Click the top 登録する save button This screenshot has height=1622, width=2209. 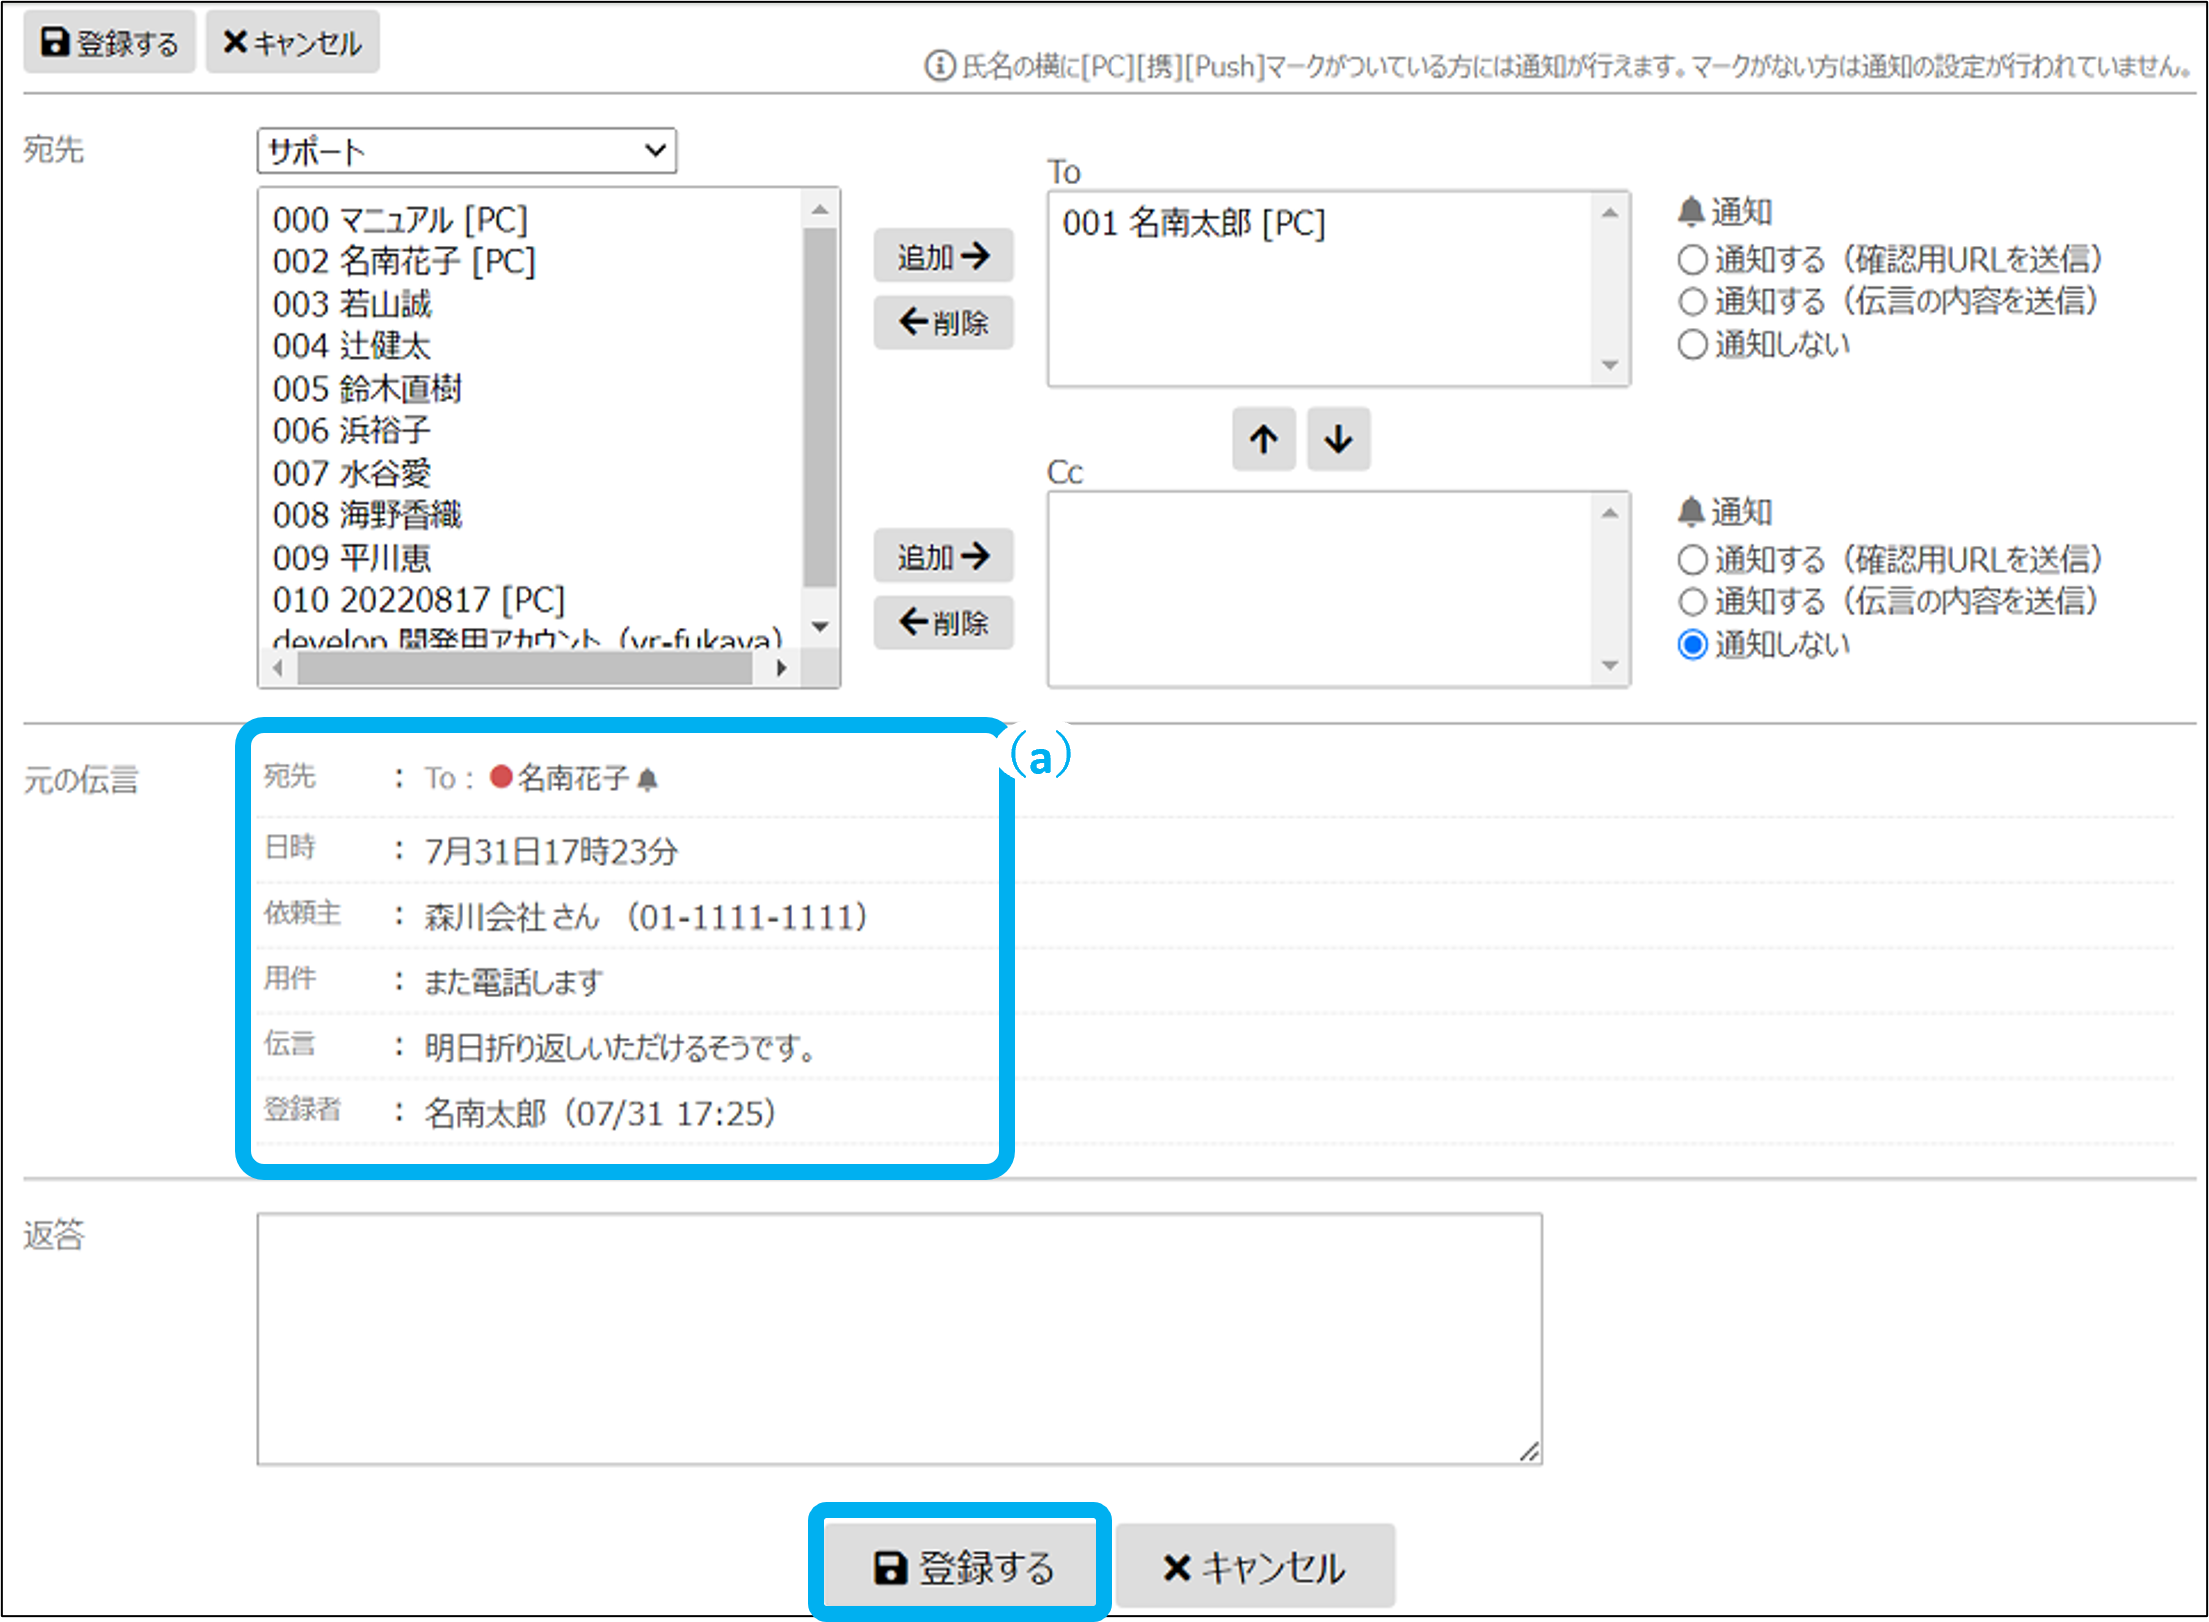coord(109,43)
